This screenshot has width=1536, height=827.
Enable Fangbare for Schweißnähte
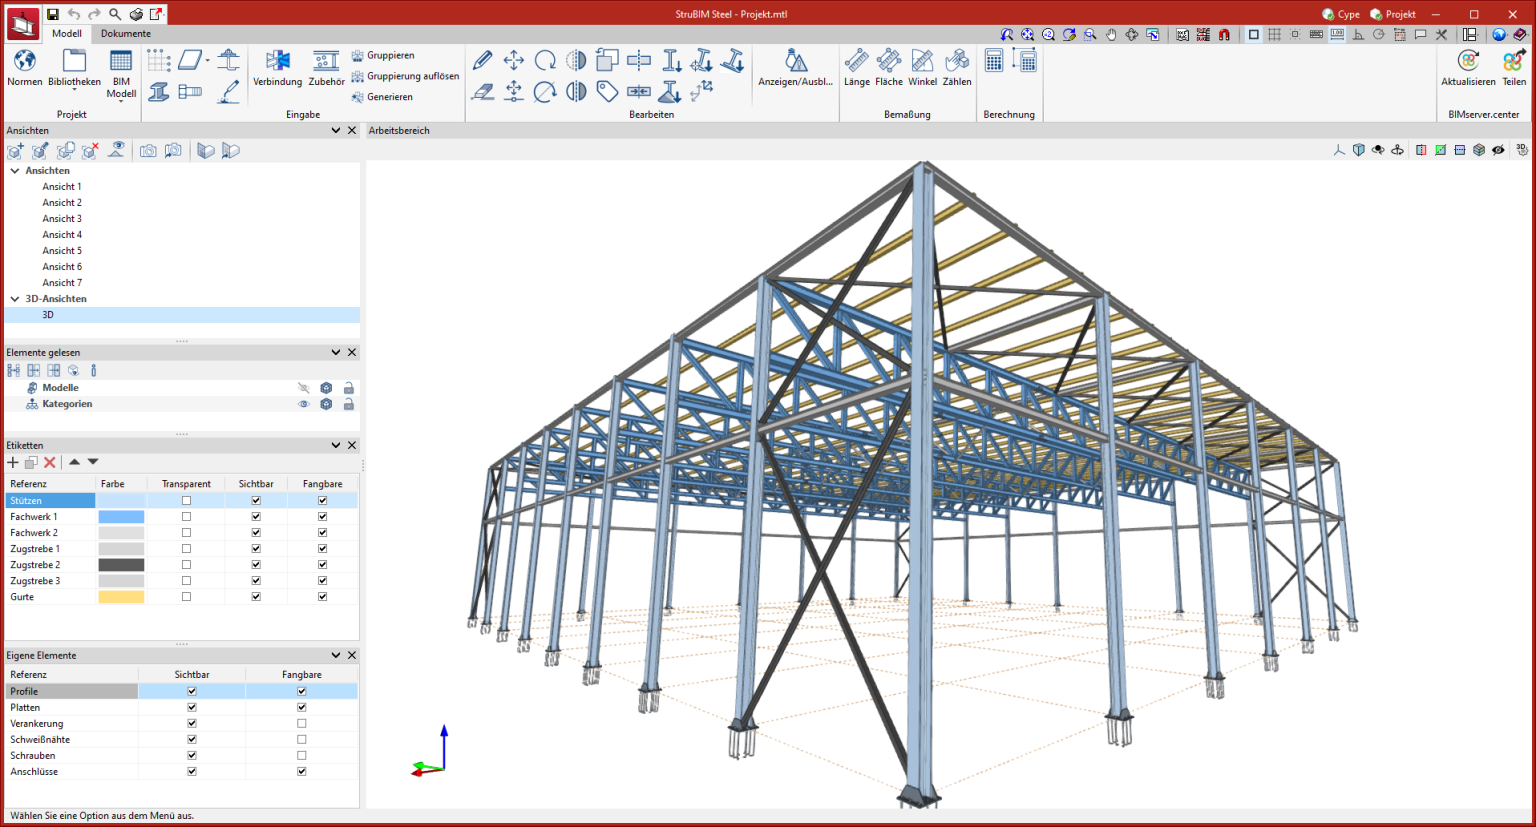pos(301,740)
